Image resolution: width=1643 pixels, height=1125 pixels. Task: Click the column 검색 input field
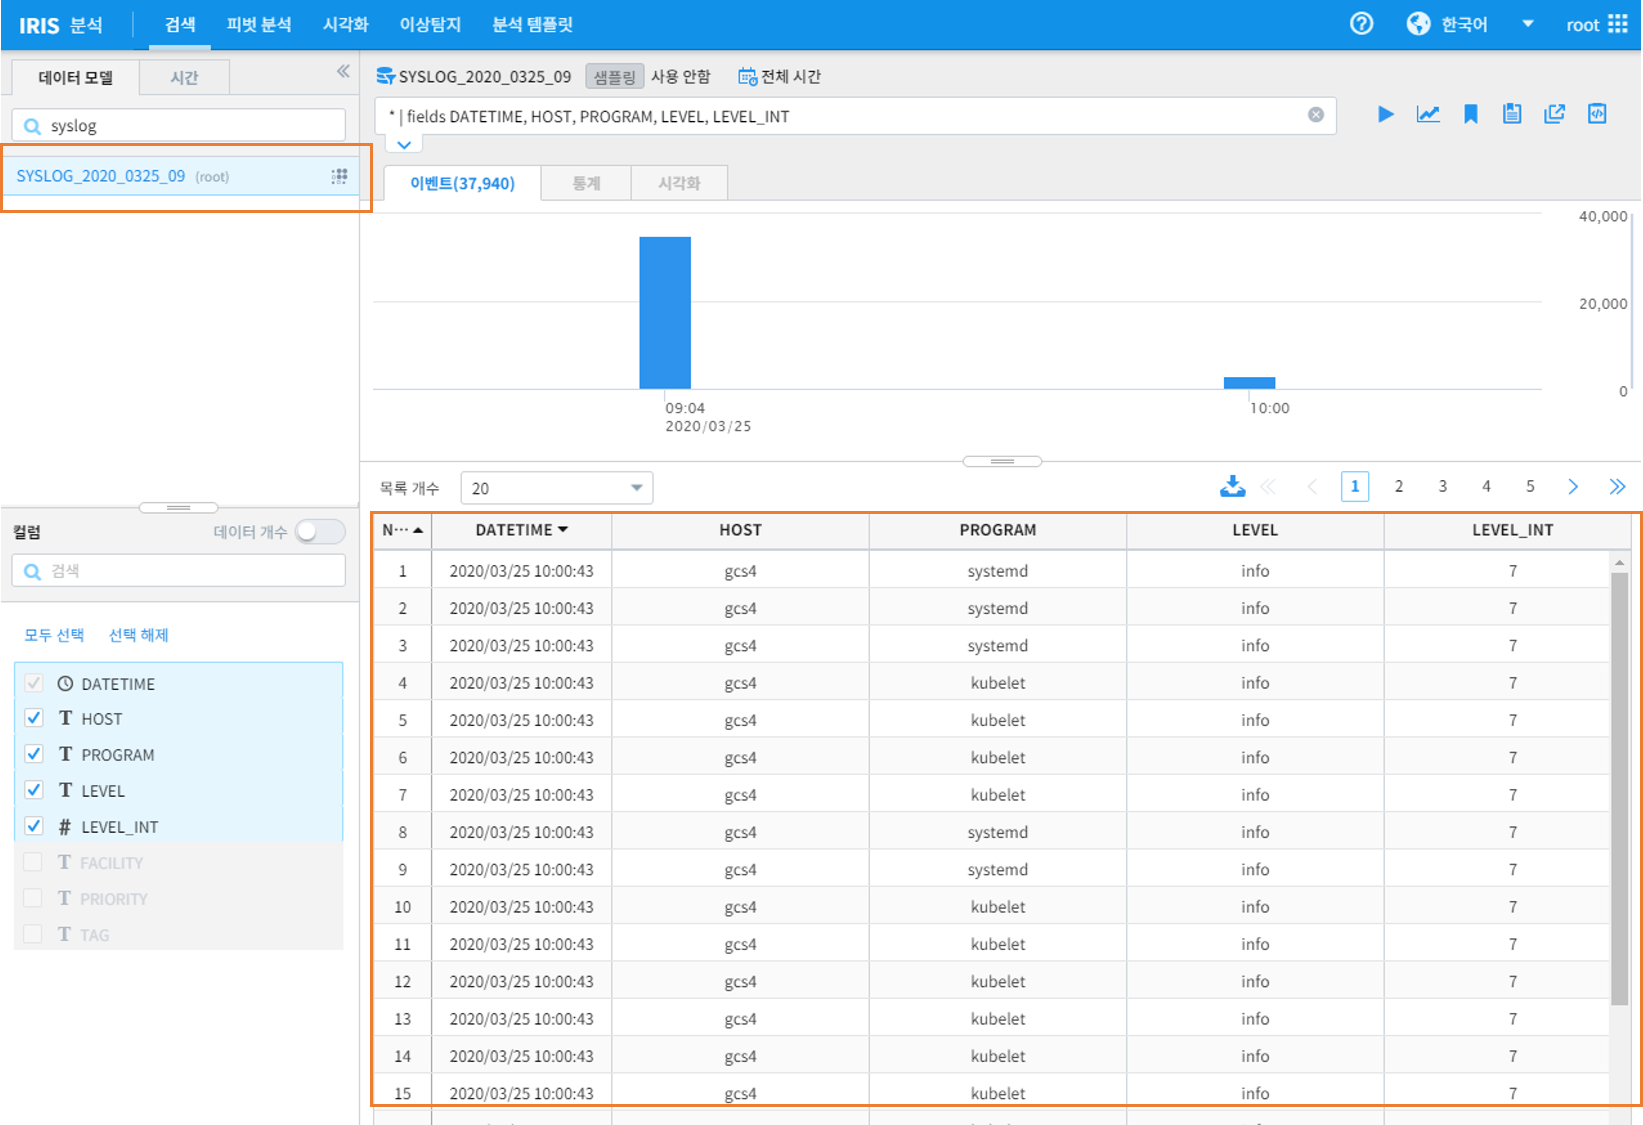179,571
